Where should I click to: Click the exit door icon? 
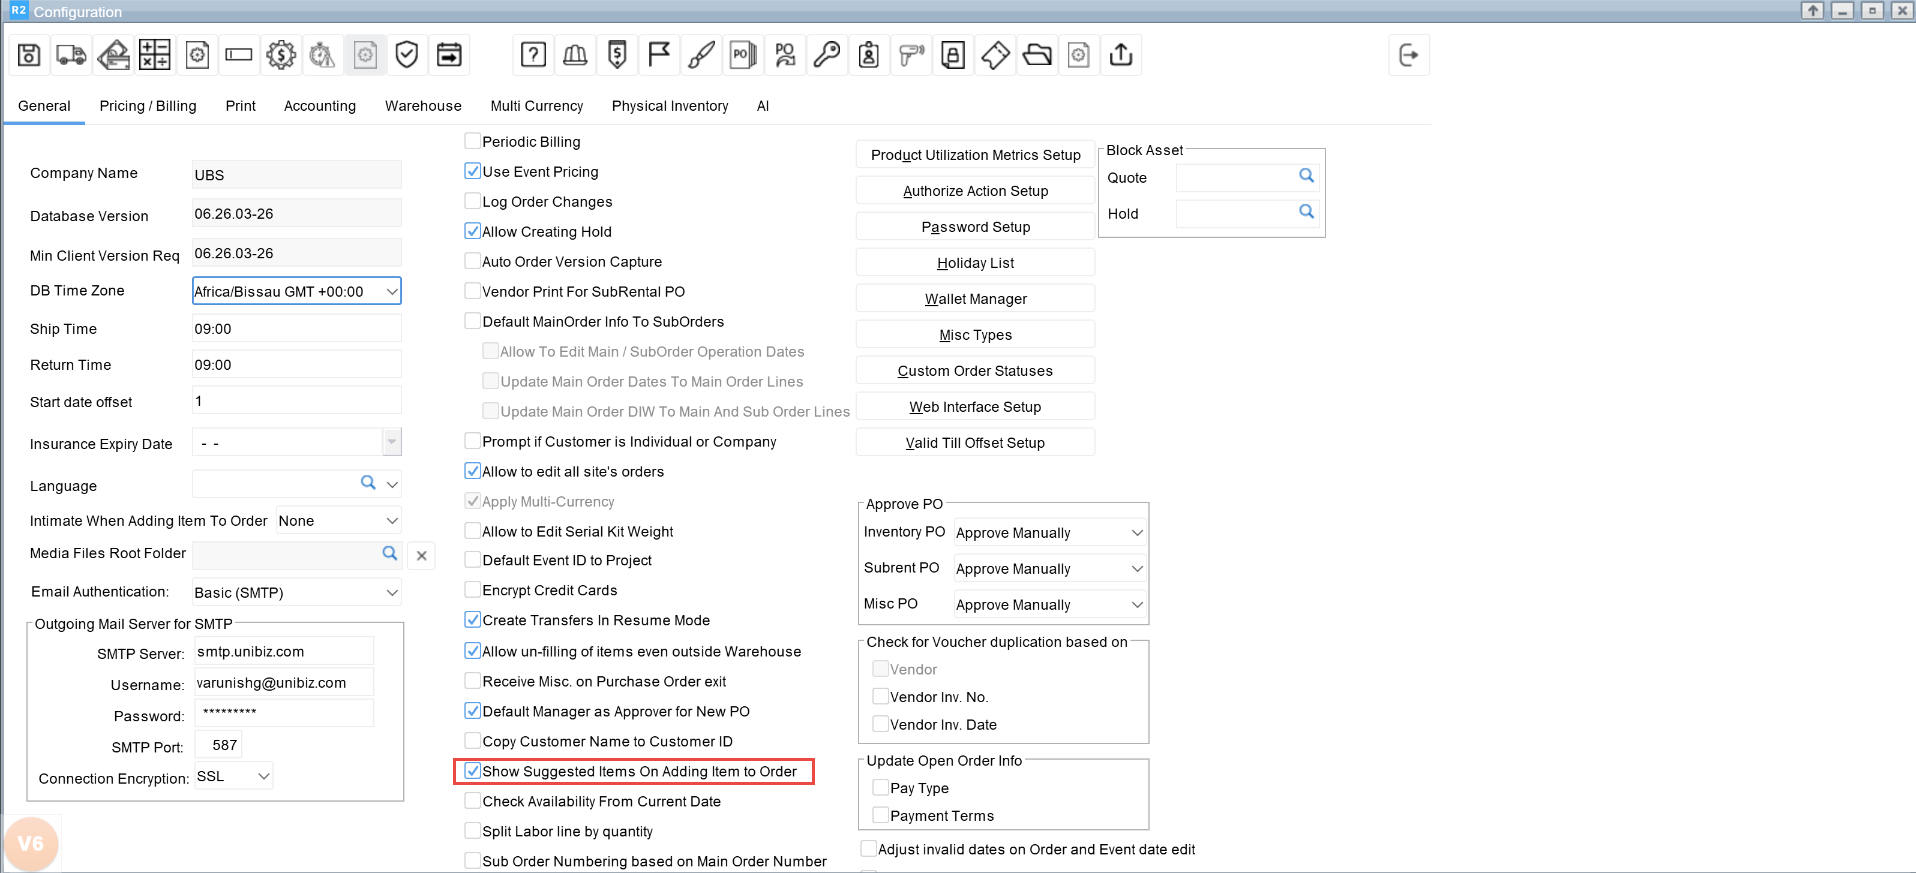click(x=1408, y=55)
